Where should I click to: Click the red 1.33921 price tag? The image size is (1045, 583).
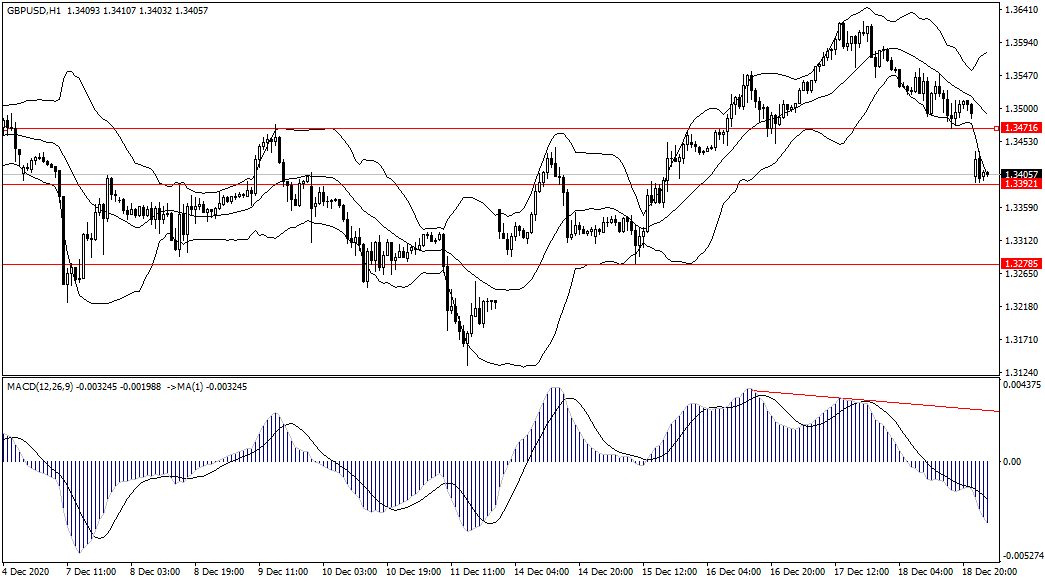1020,184
